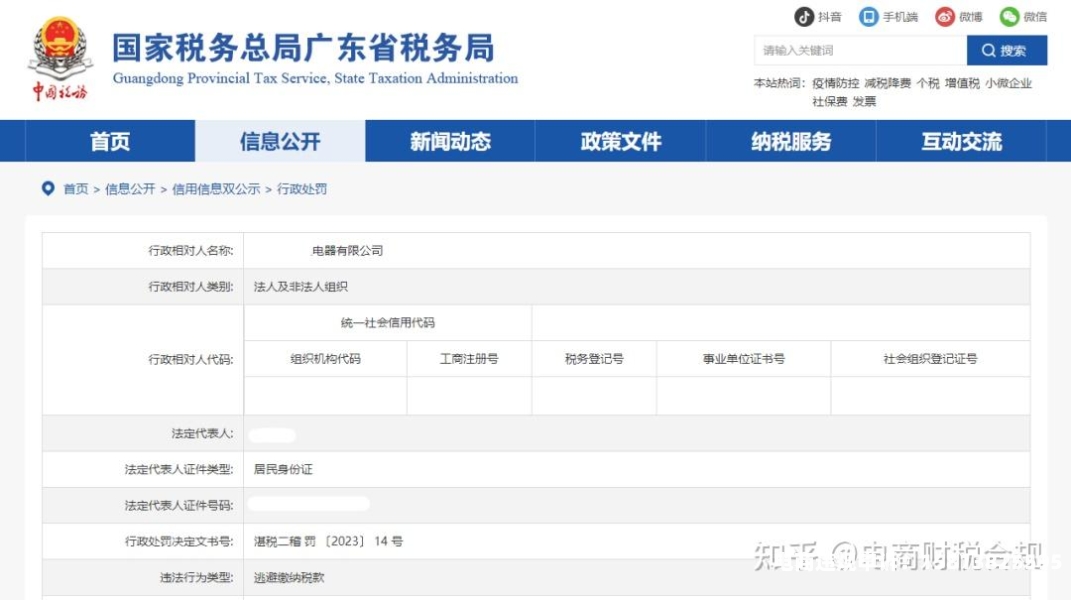Click the 手机端 mobile icon
1071x600 pixels.
coord(869,17)
